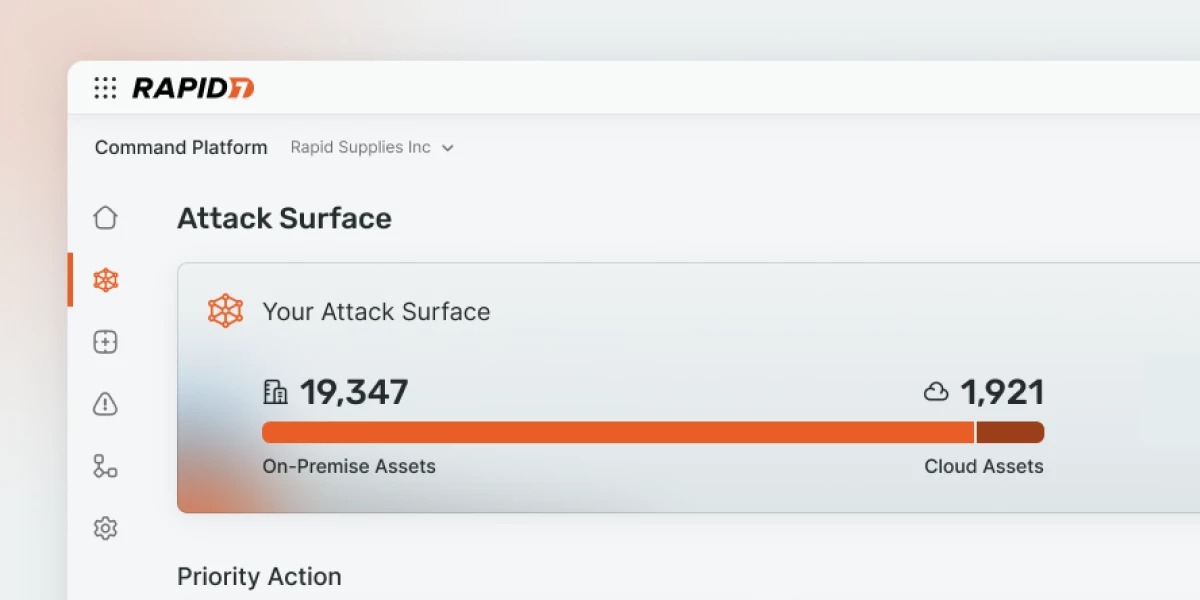Go to Home in the sidebar
The image size is (1200, 600).
[105, 218]
